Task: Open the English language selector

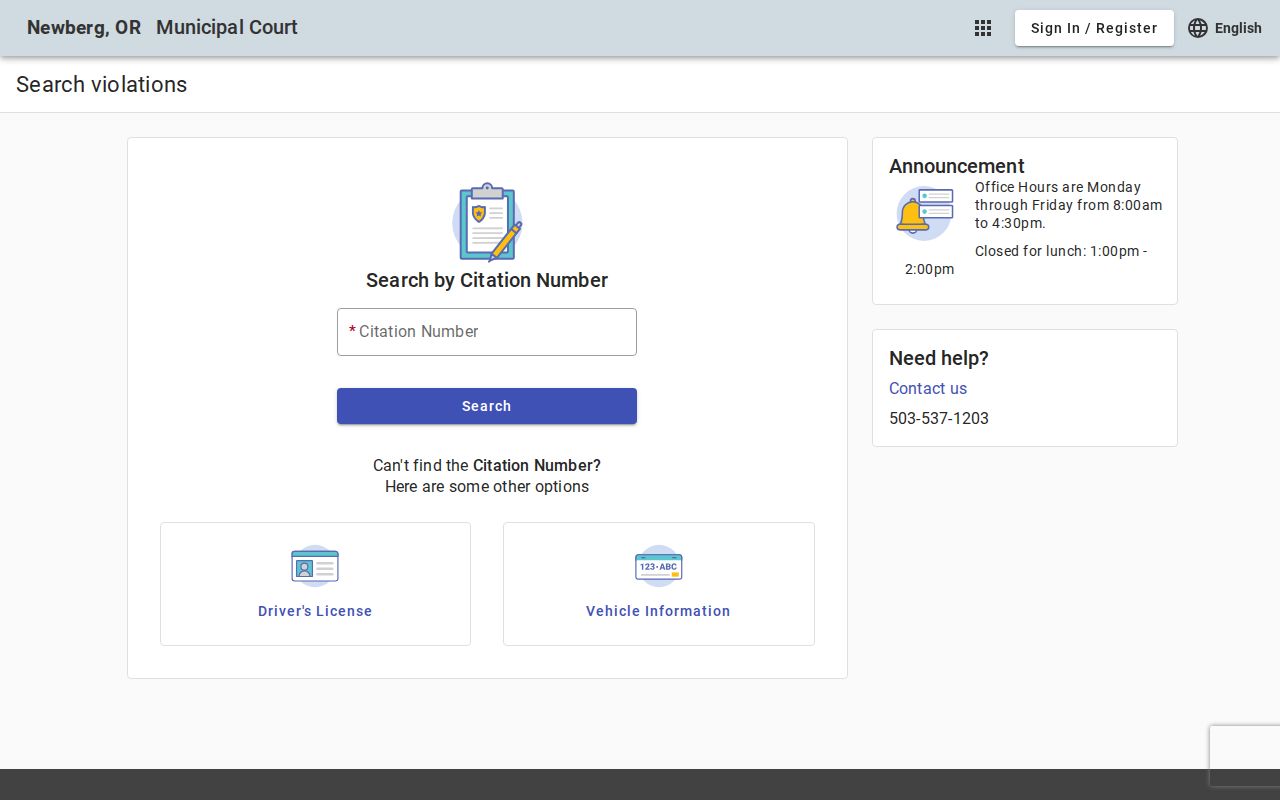Action: pyautogui.click(x=1225, y=28)
